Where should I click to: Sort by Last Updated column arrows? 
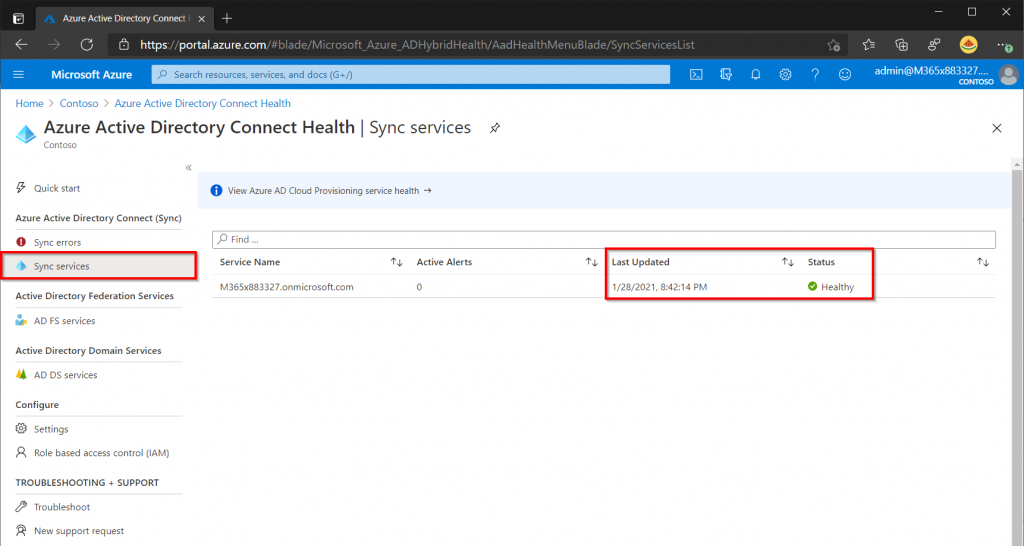(788, 262)
